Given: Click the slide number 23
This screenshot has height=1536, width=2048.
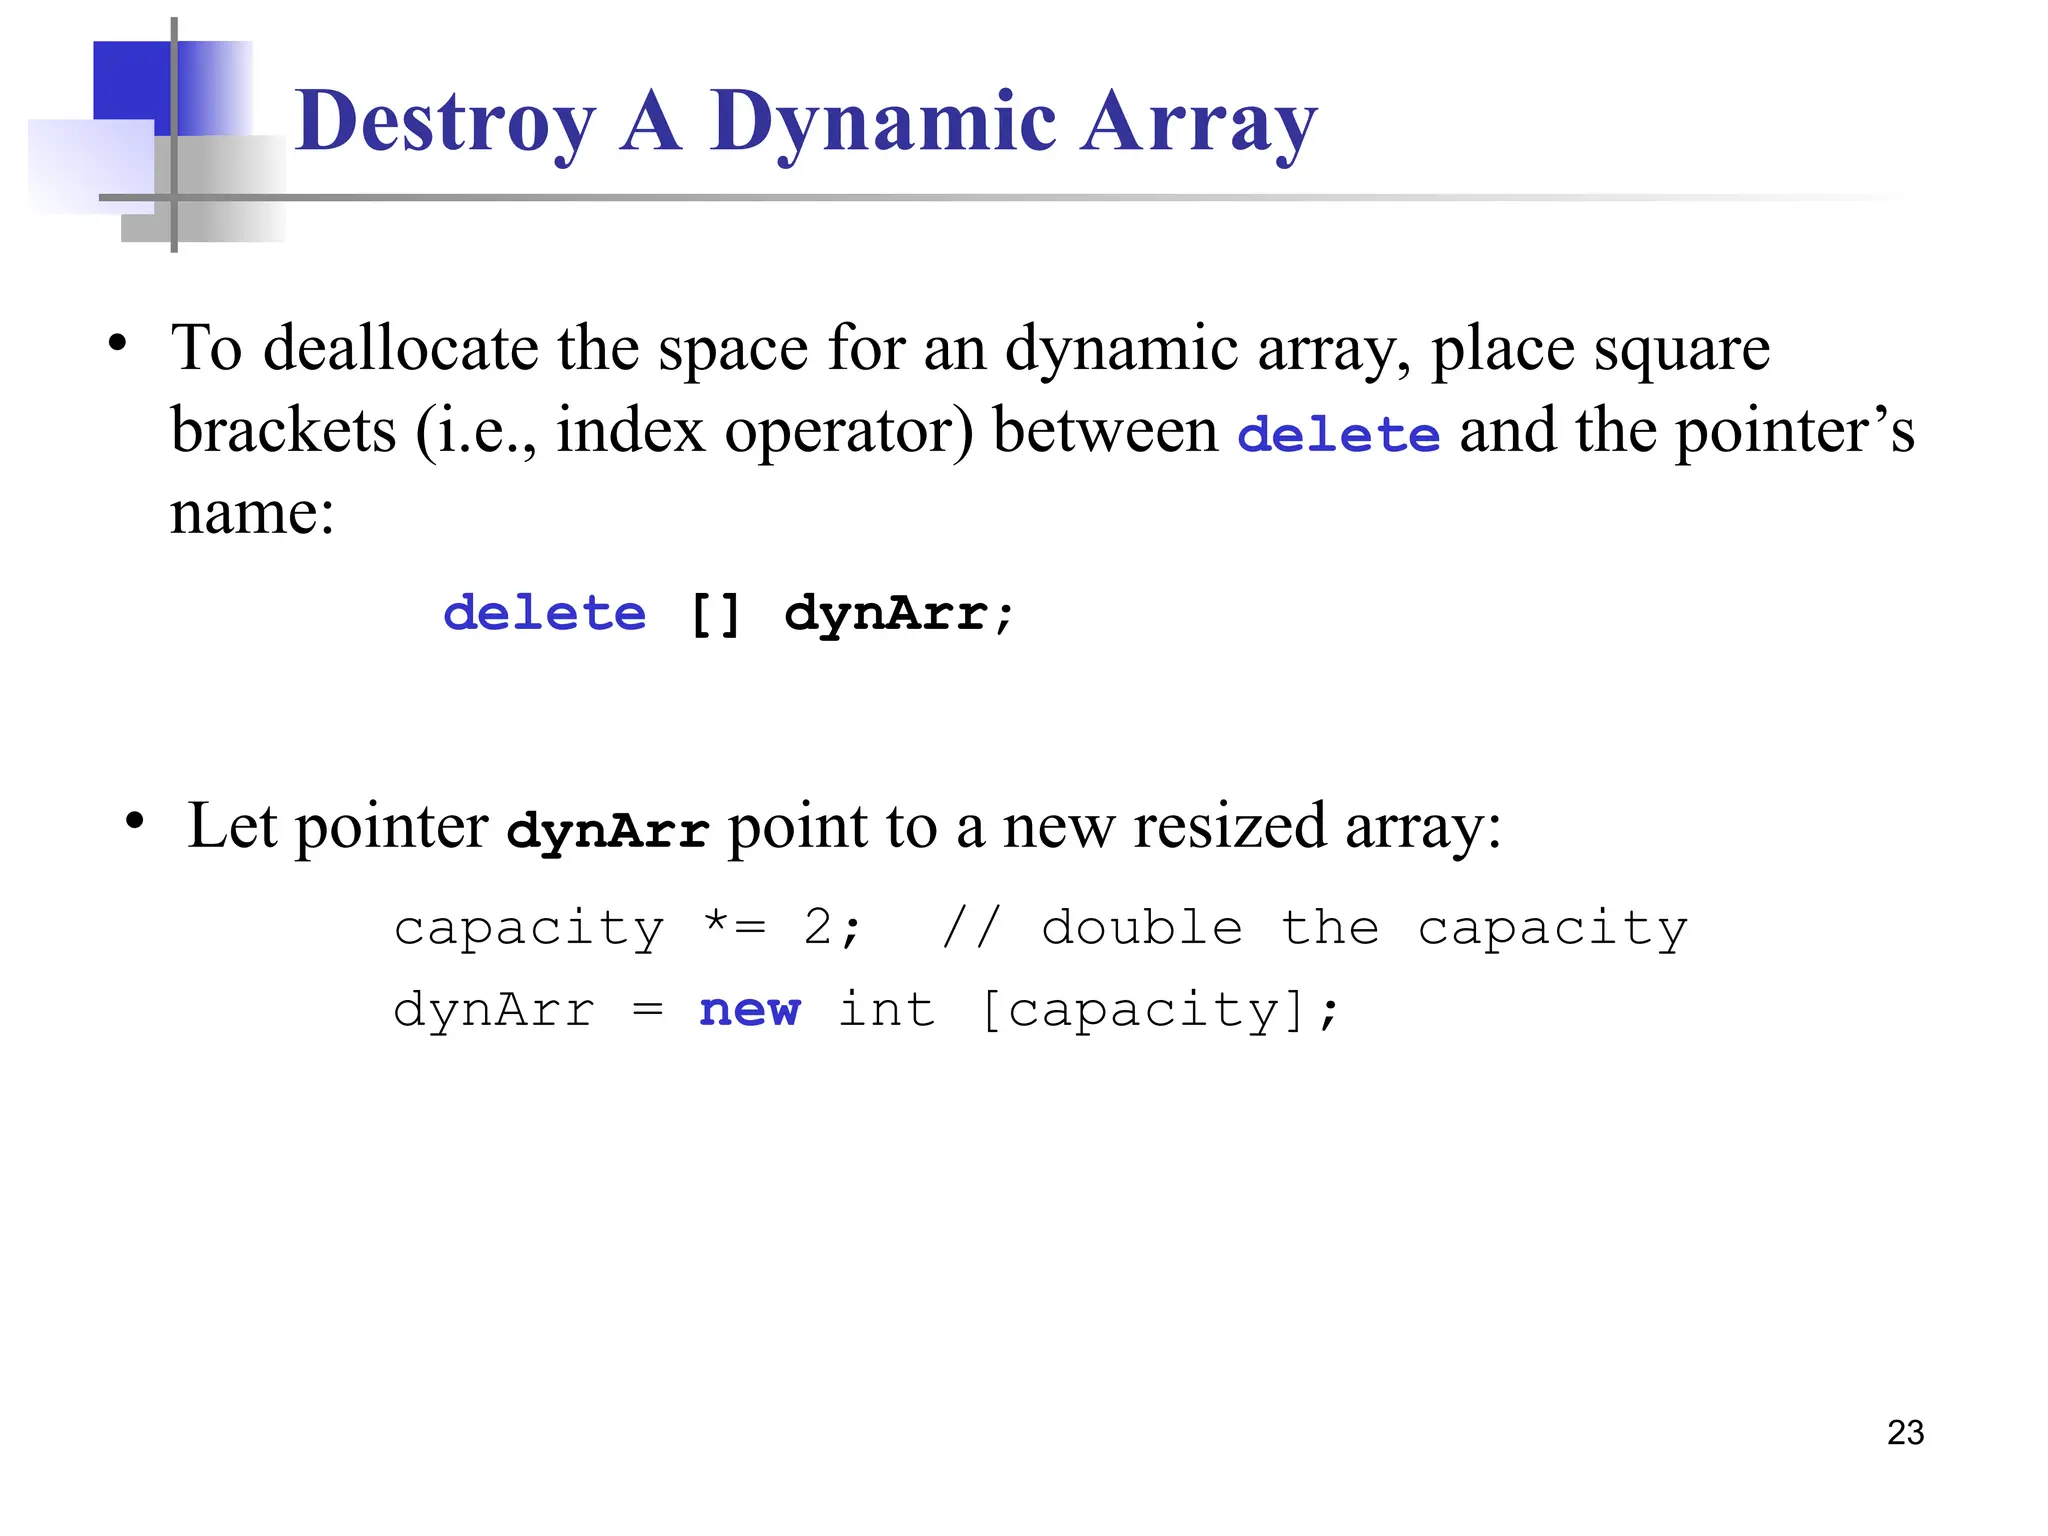Looking at the screenshot, I should click(x=1905, y=1432).
